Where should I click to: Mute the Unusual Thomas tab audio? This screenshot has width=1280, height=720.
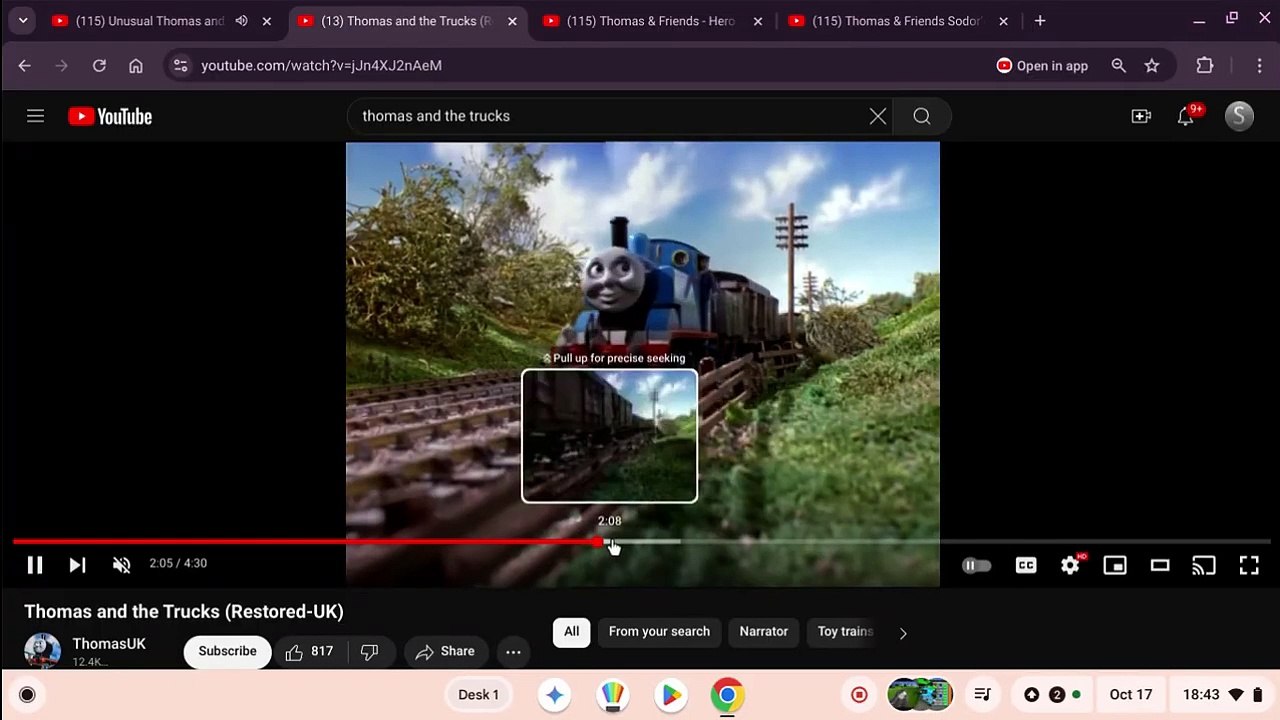coord(241,21)
